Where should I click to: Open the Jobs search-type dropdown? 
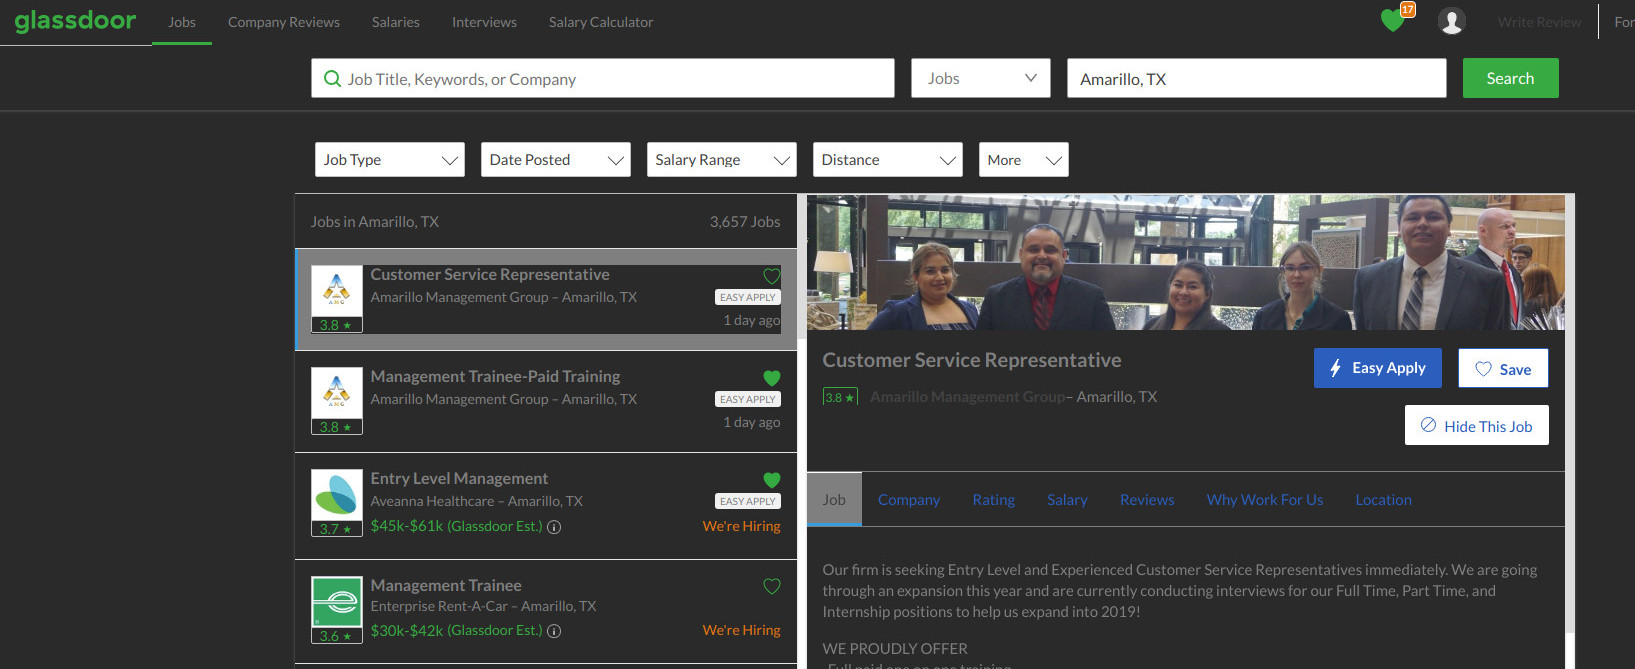point(981,78)
